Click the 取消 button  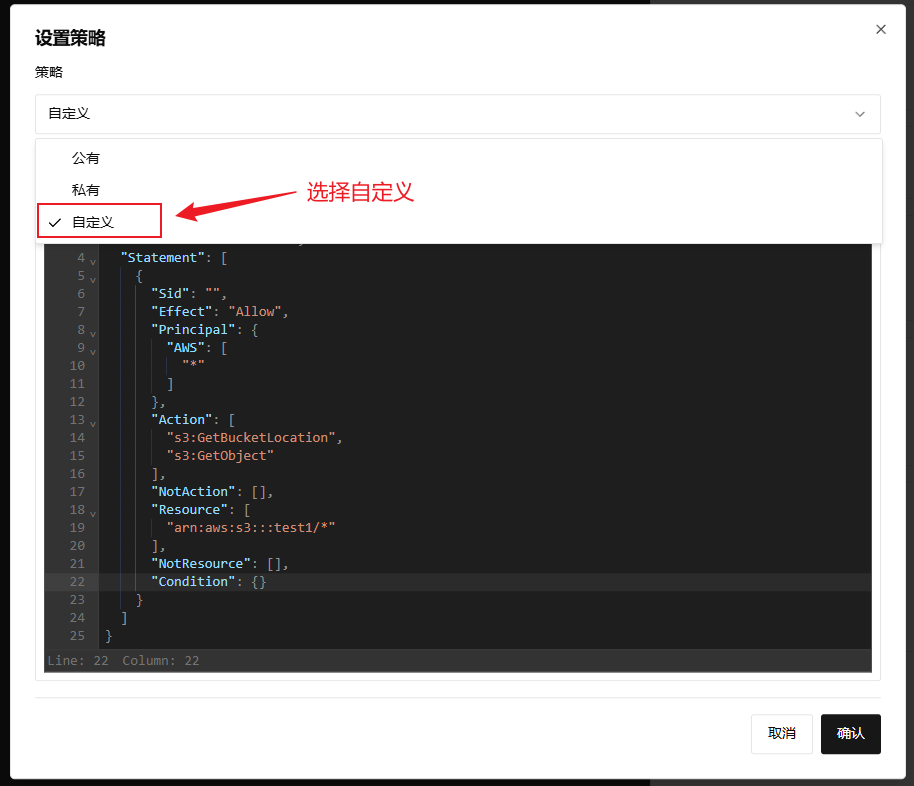click(782, 733)
